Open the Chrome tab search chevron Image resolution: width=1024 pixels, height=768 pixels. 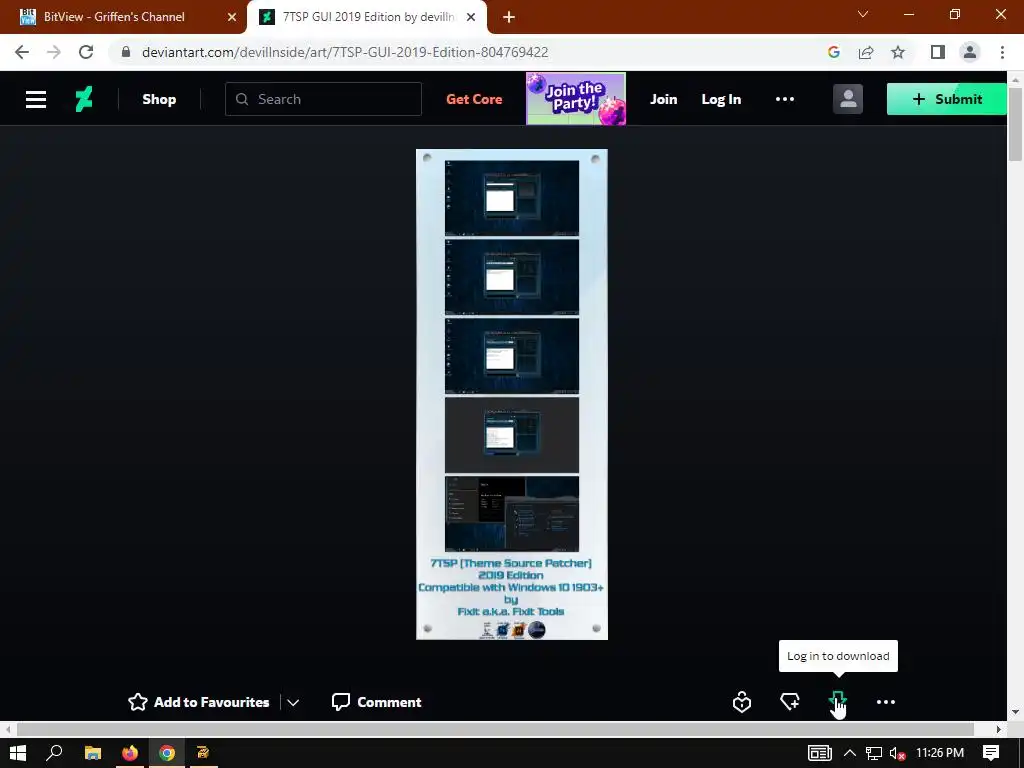tap(863, 14)
